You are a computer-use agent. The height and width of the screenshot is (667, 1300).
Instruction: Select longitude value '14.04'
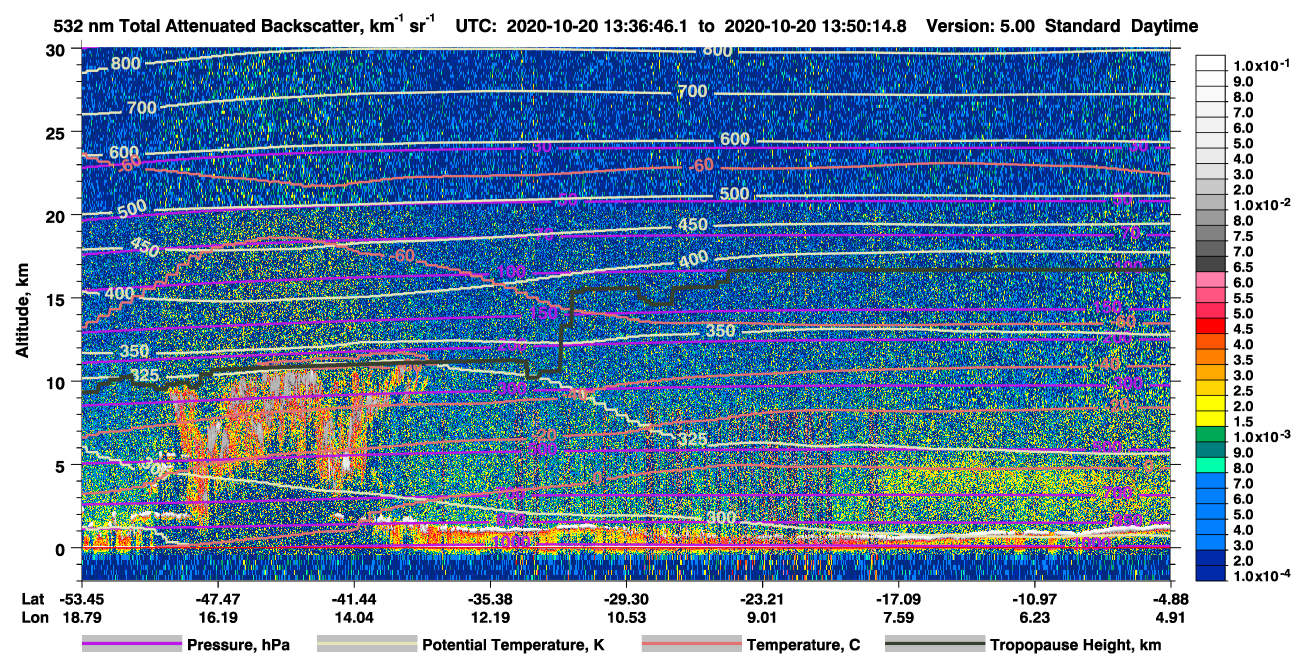[x=354, y=618]
